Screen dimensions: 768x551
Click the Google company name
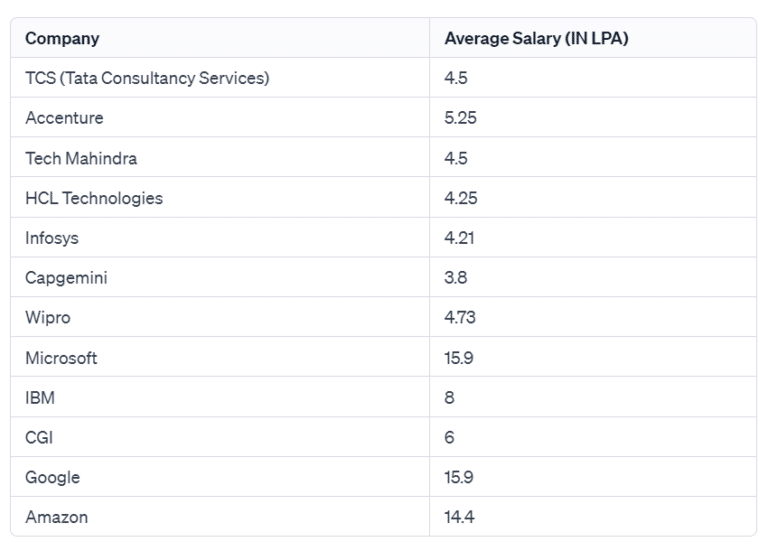(52, 478)
